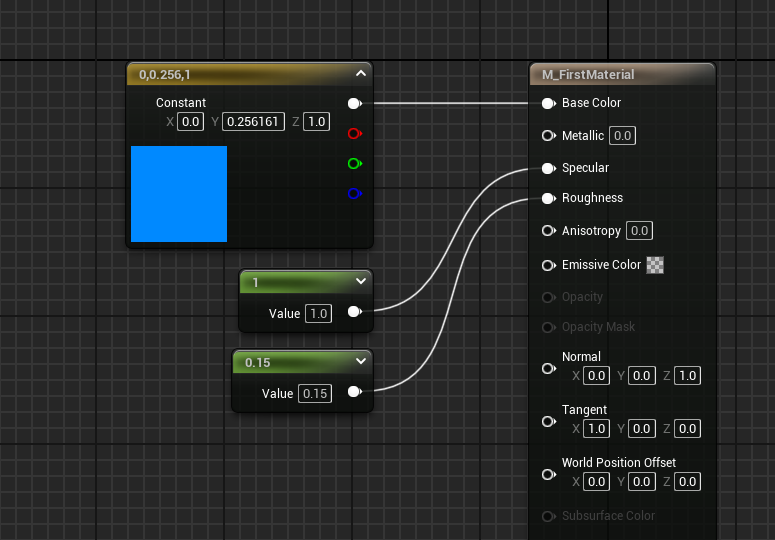Click the Constant node's white RGB output pin
The height and width of the screenshot is (540, 775).
click(x=354, y=103)
